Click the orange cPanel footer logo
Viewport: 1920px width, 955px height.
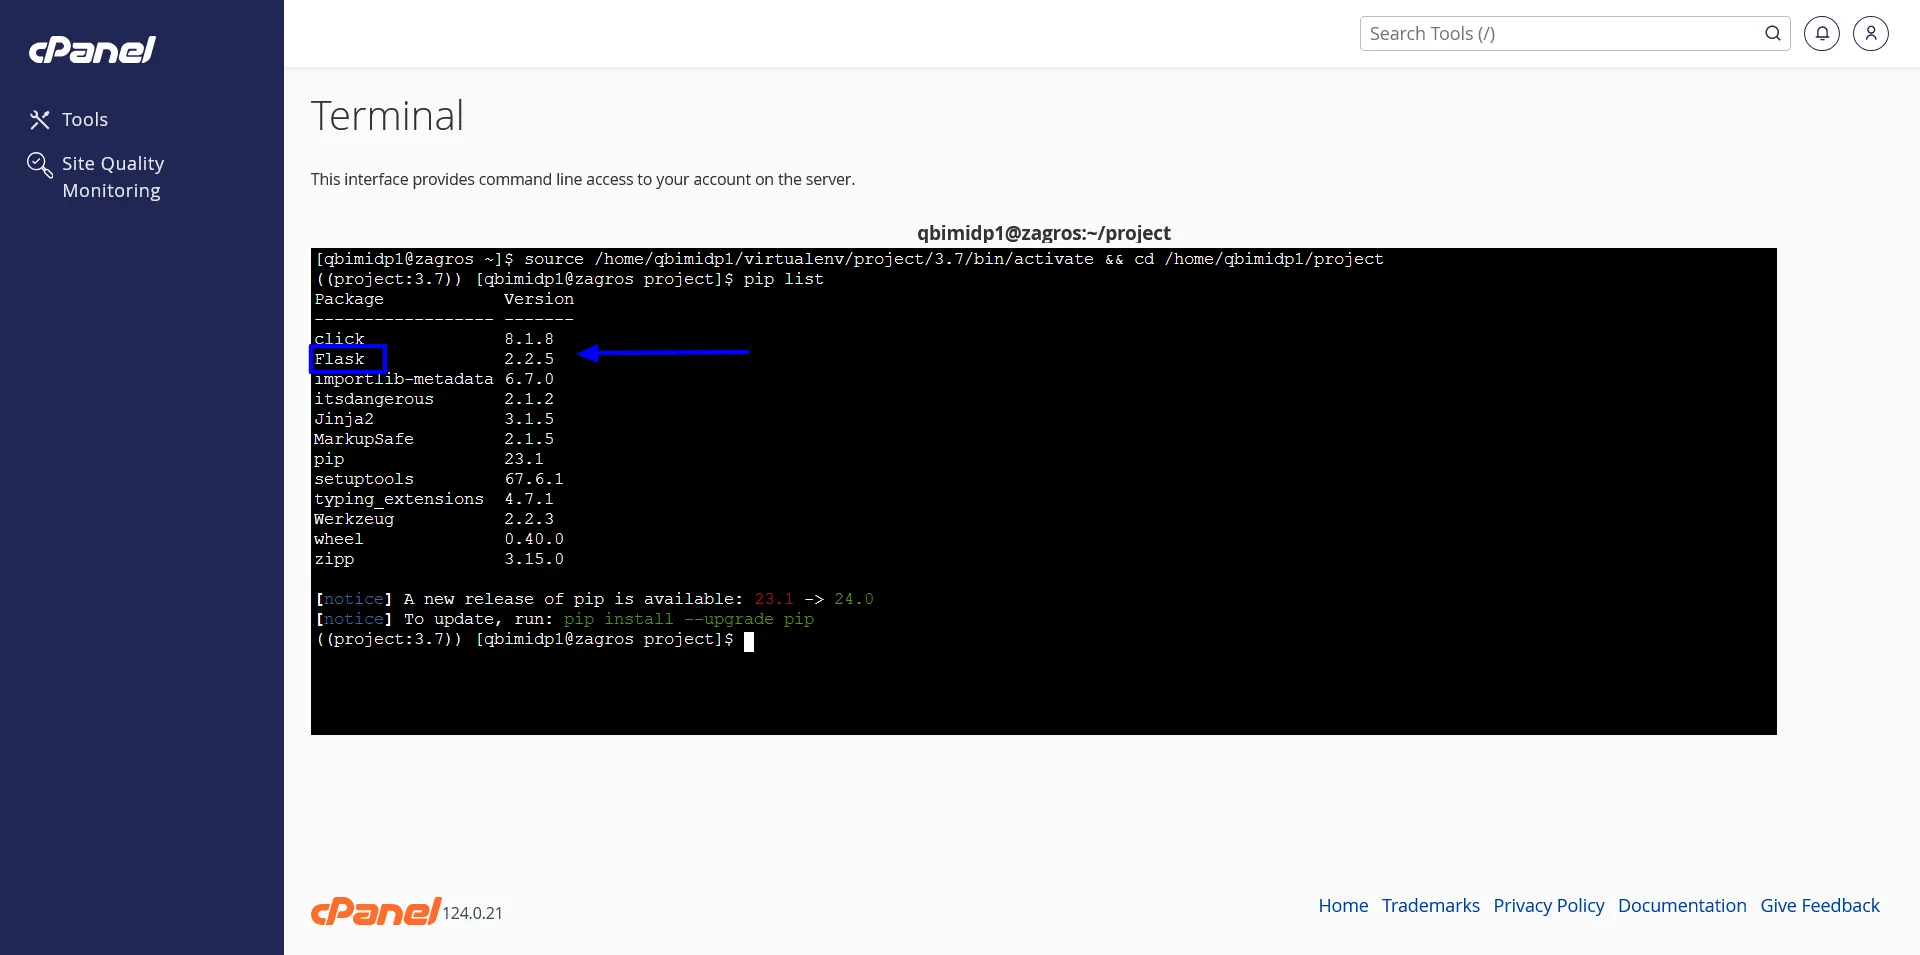(376, 911)
